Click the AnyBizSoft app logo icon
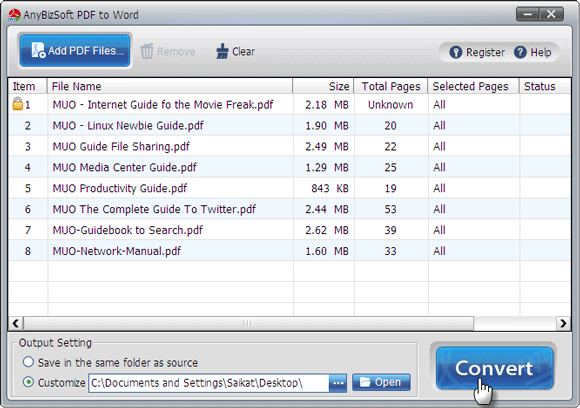The image size is (580, 408). click(x=14, y=15)
